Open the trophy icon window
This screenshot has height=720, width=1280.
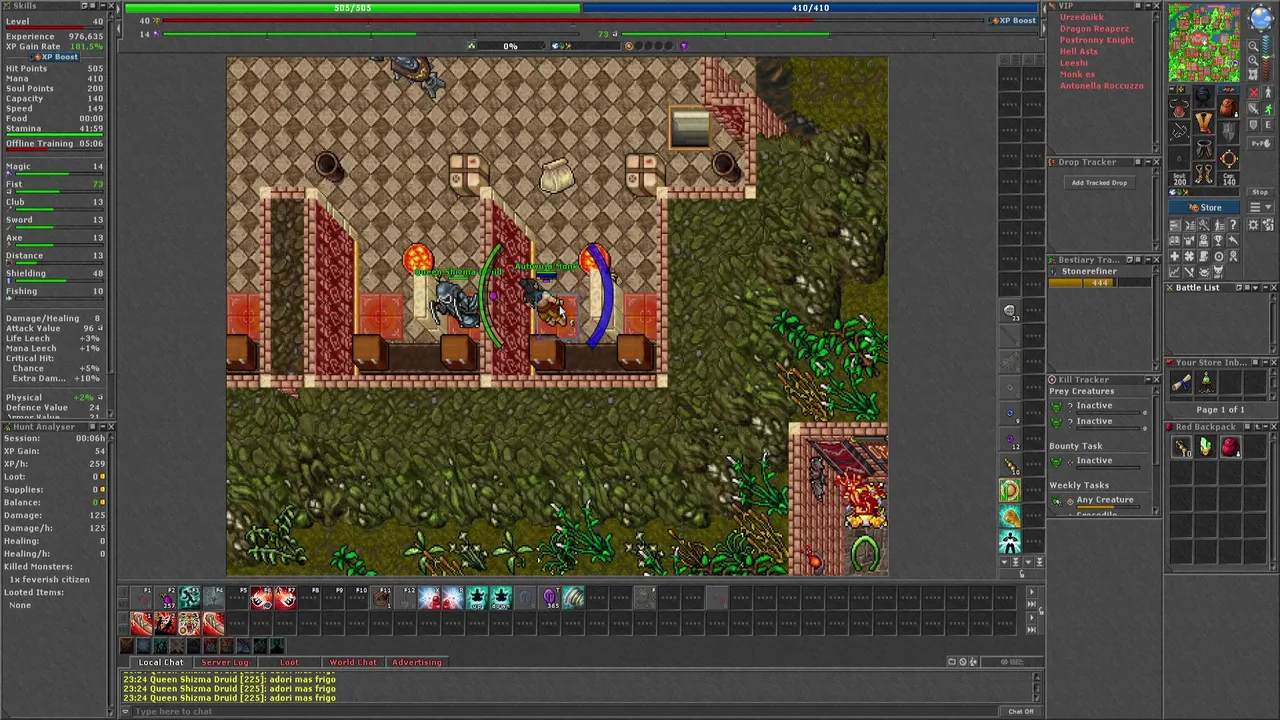[1218, 240]
